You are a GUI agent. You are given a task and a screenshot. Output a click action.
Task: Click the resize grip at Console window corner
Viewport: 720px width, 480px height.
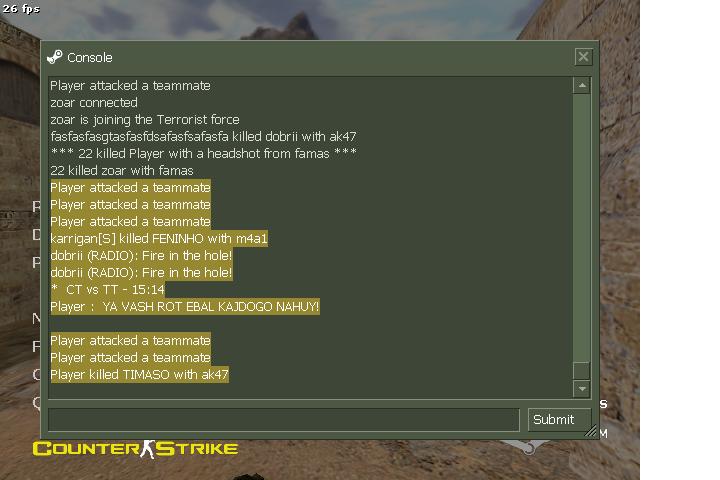coord(591,431)
